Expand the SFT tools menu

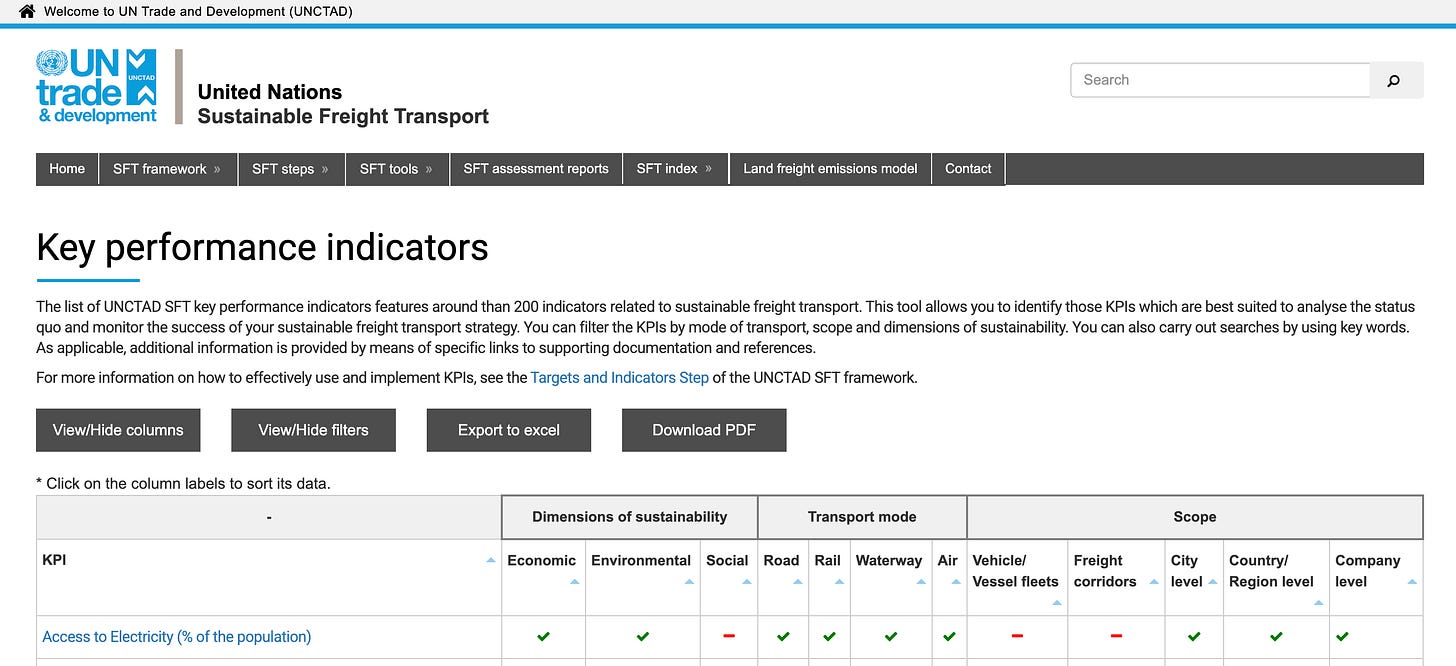397,169
